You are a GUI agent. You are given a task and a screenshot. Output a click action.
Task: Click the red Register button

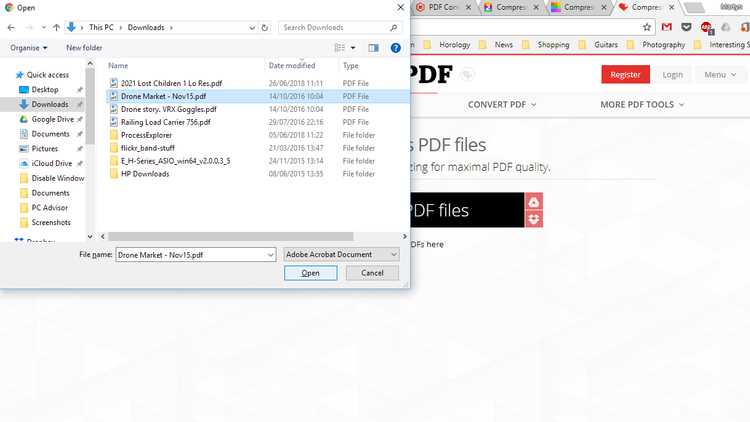625,75
